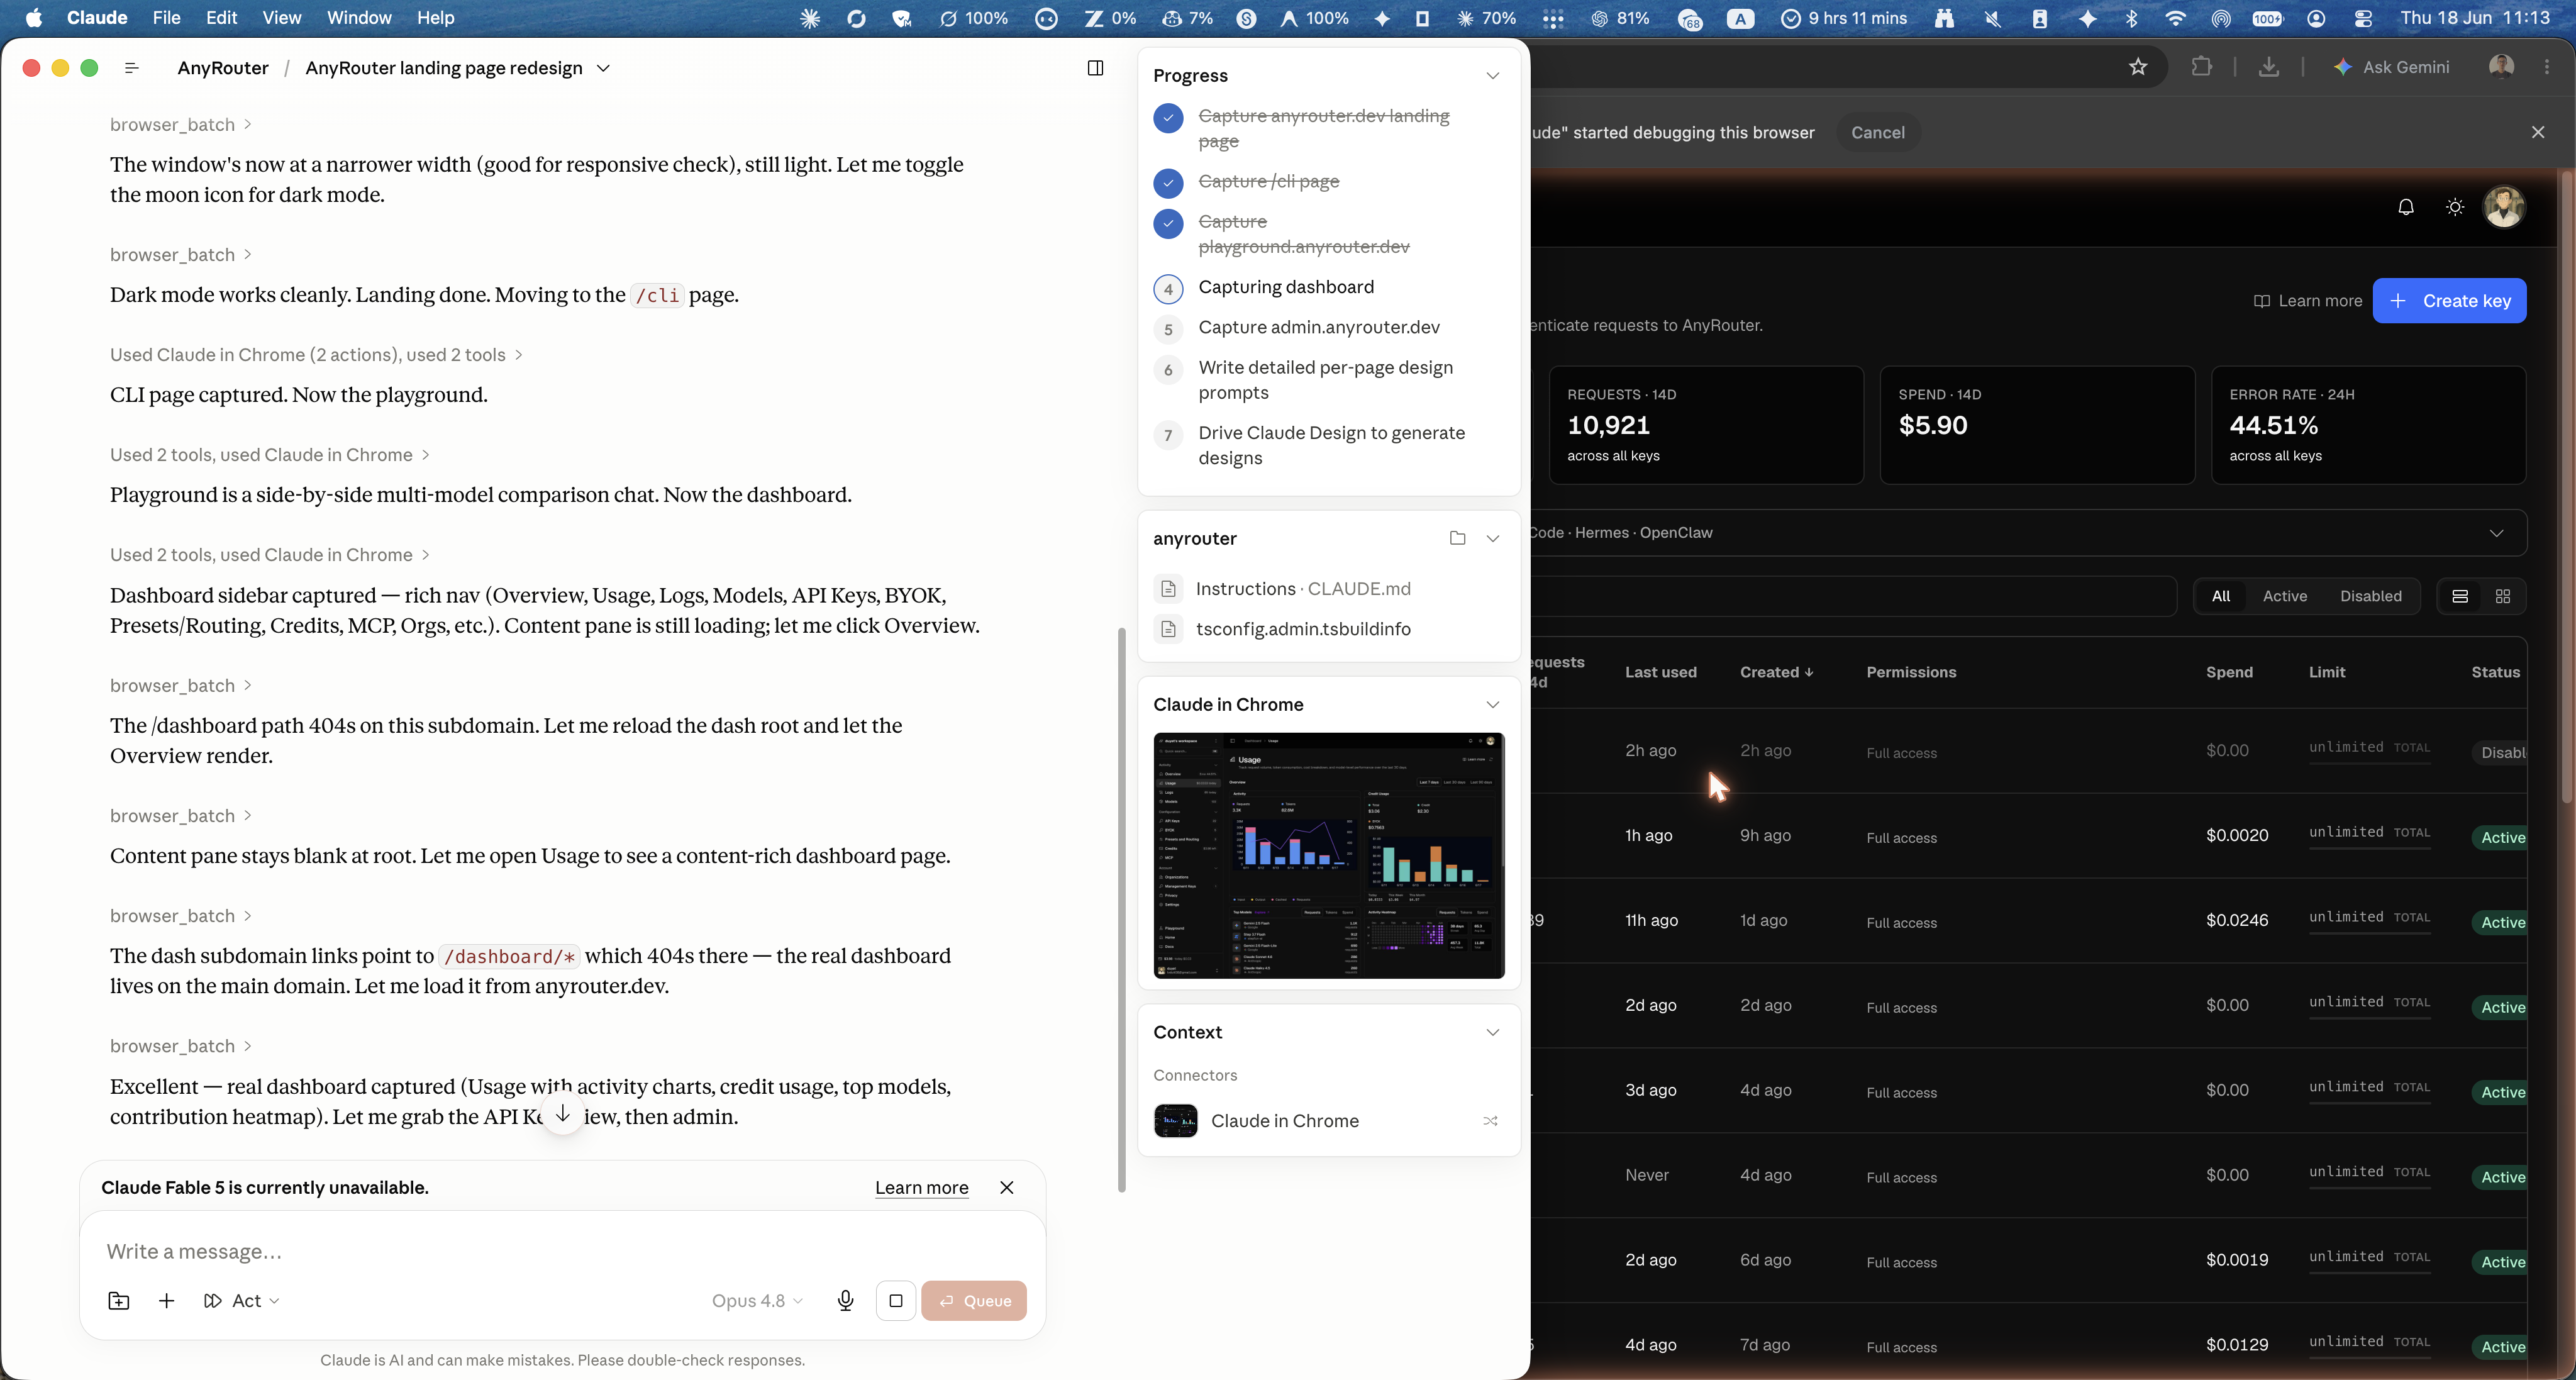The height and width of the screenshot is (1380, 2576).
Task: Close the debugging notification bar in Chrome
Action: coord(2538,132)
